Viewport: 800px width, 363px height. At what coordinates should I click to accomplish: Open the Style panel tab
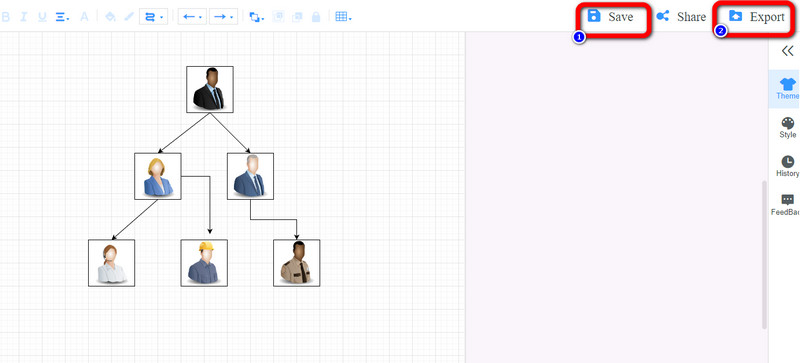787,128
